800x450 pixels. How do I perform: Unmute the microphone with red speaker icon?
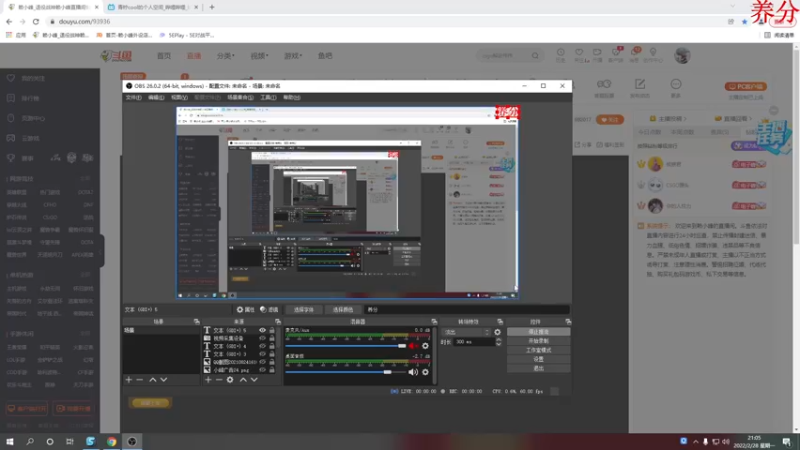point(413,346)
